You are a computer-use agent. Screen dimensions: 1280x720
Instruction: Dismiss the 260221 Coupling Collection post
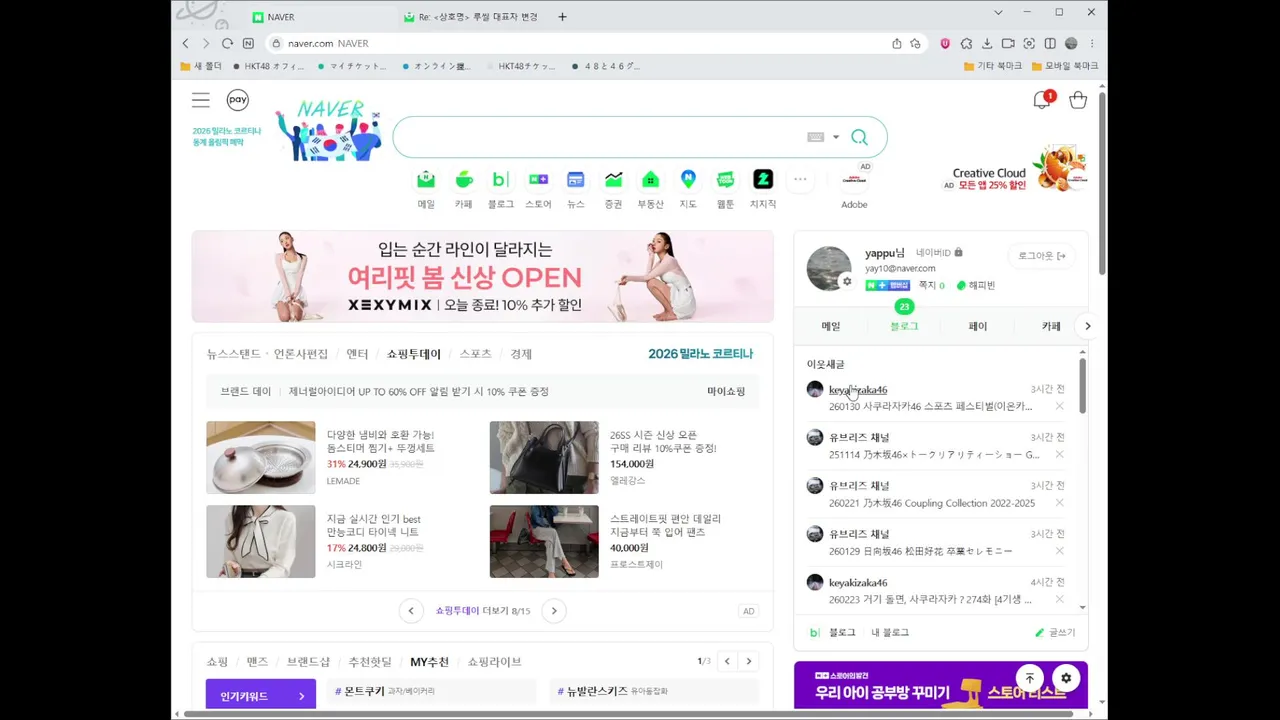(x=1059, y=503)
